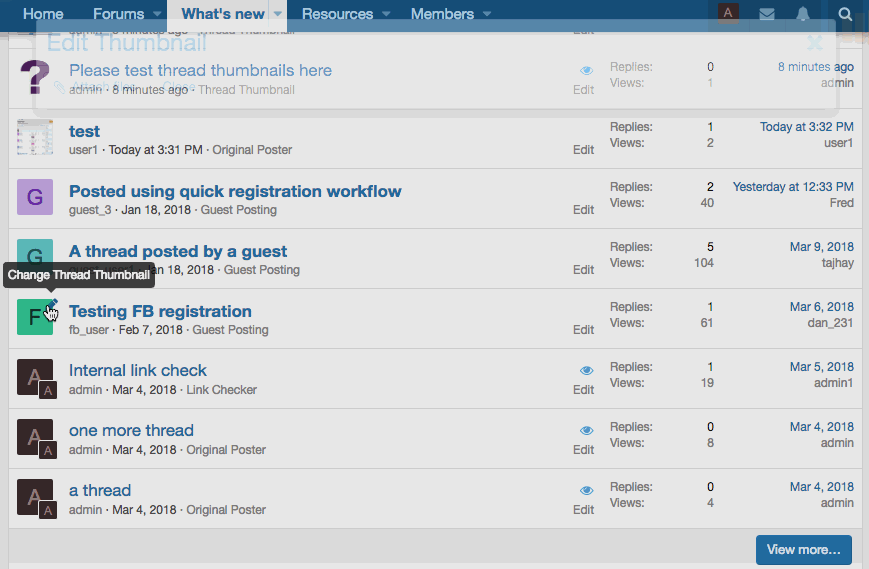Viewport: 869px width, 569px height.
Task: Open 'Posted using quick registration workflow' thread
Action: click(x=235, y=191)
